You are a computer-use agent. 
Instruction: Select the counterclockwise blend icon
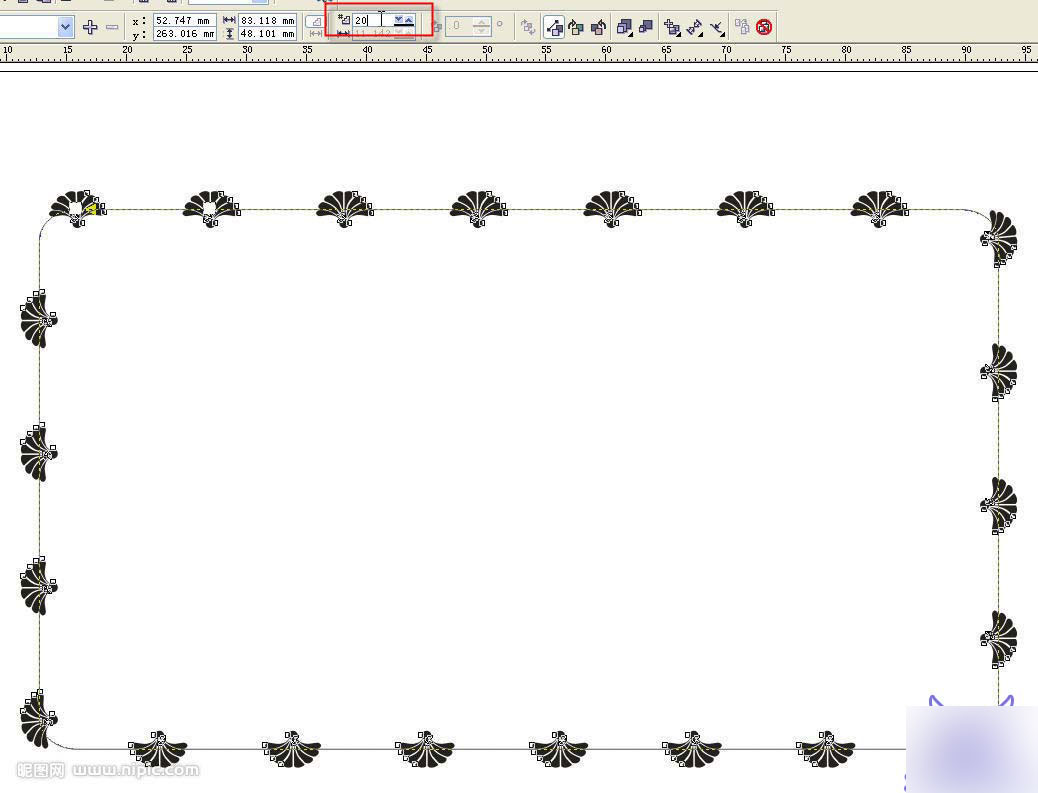[x=598, y=27]
